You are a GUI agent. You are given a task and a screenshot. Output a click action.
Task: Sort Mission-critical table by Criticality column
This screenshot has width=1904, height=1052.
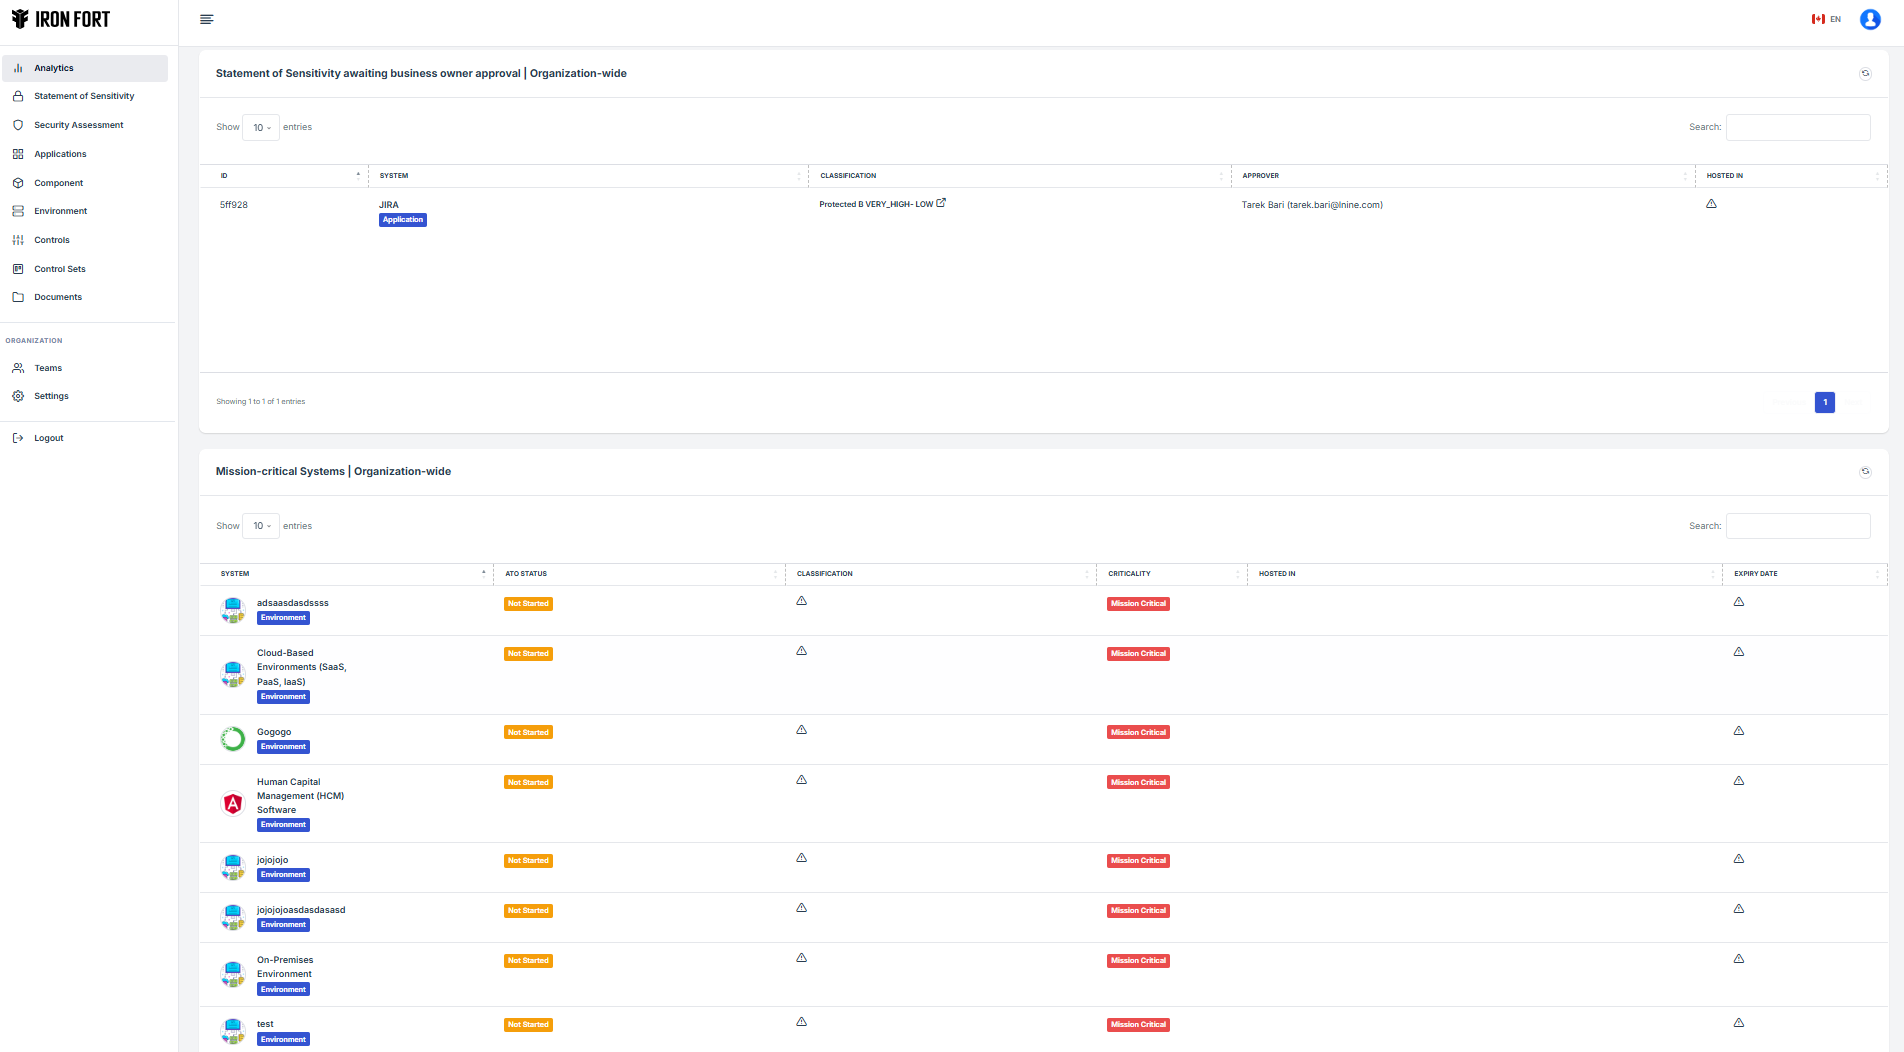tap(1171, 574)
